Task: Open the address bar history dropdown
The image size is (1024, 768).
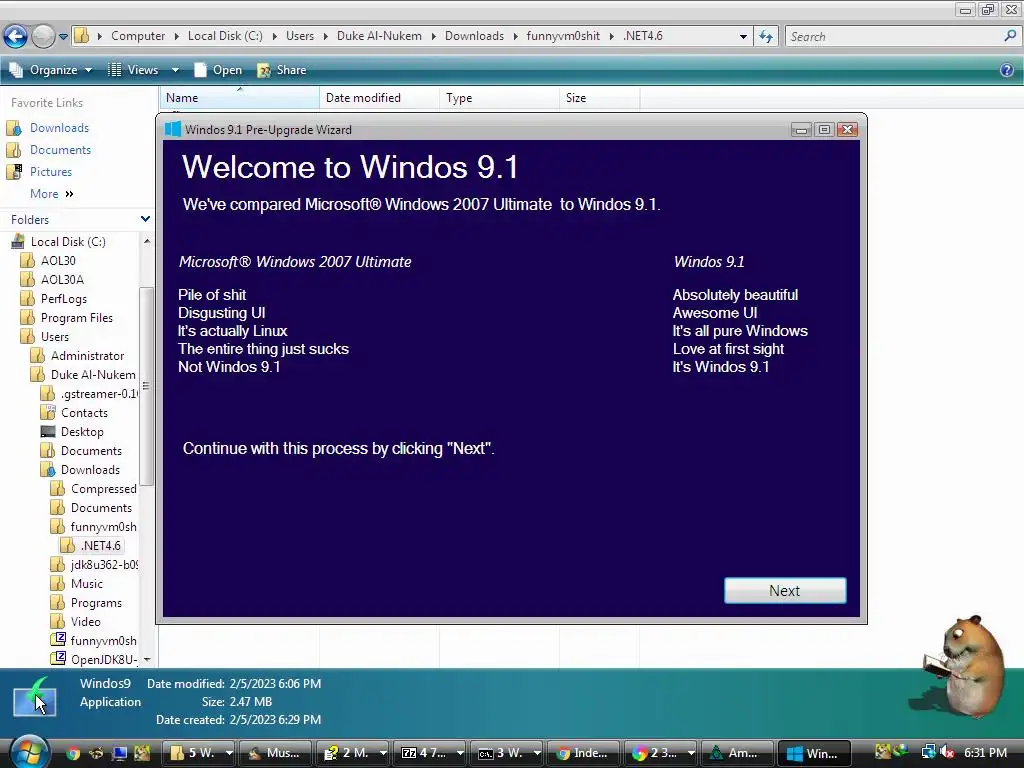Action: pos(743,37)
